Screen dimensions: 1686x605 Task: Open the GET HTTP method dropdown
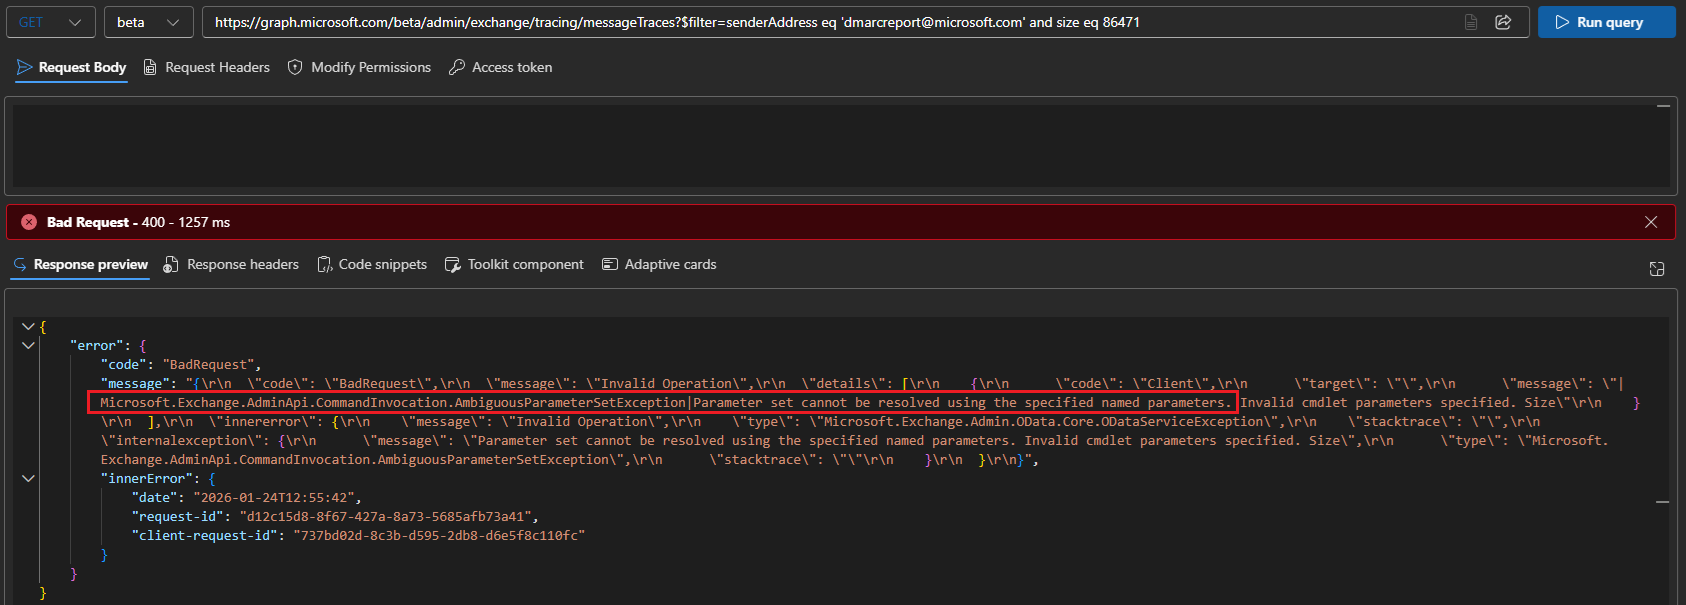click(x=50, y=22)
